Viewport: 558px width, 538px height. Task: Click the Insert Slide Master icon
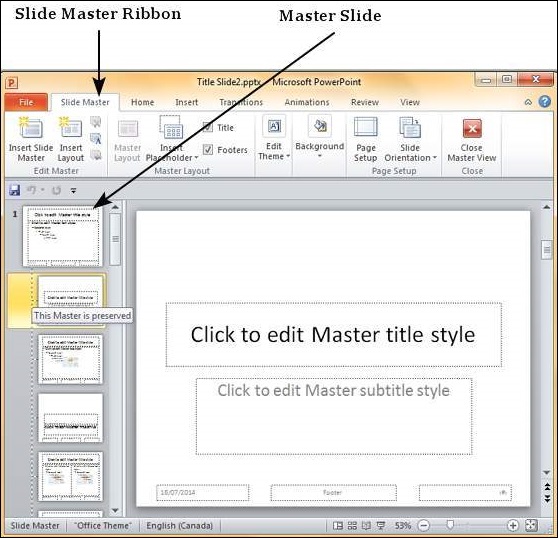(x=31, y=139)
